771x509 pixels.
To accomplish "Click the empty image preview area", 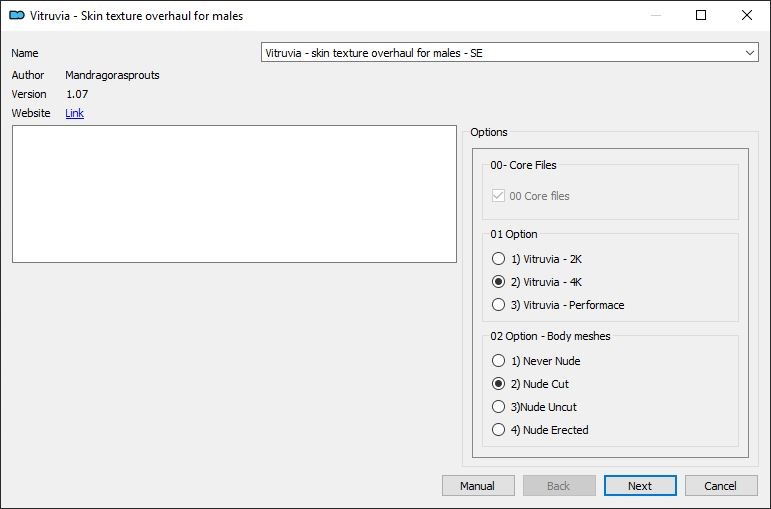I will 235,194.
